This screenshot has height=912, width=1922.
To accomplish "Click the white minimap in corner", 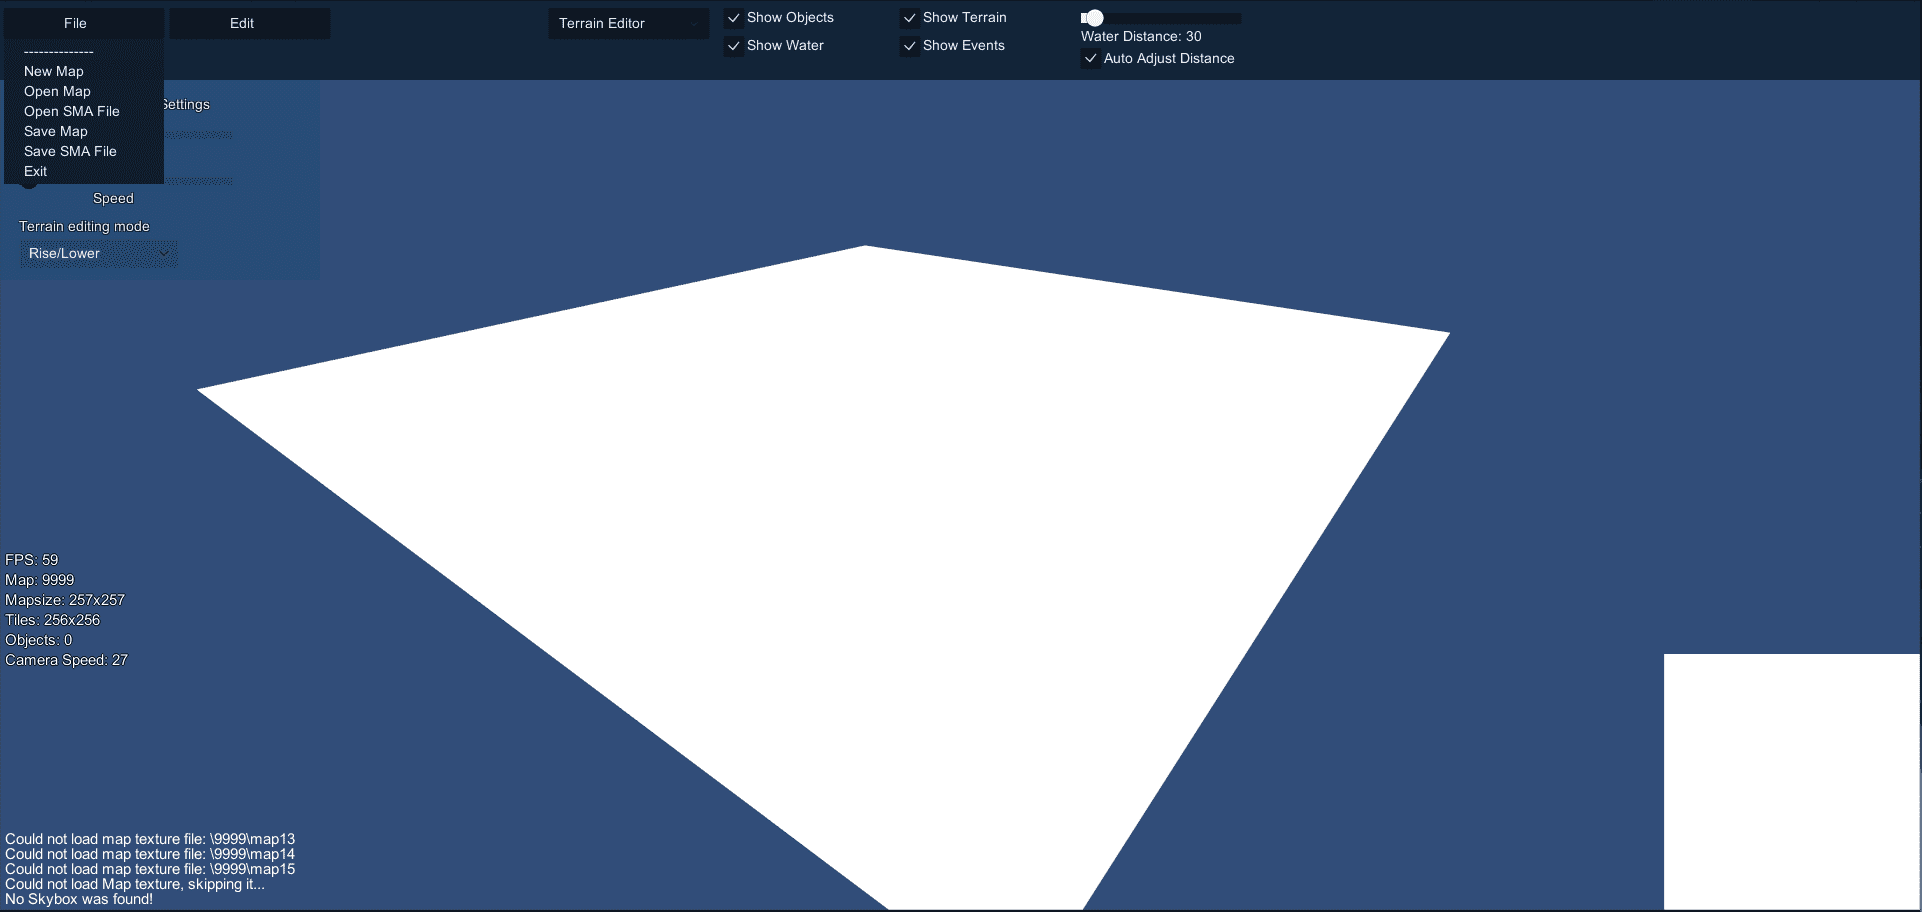I will point(1791,781).
